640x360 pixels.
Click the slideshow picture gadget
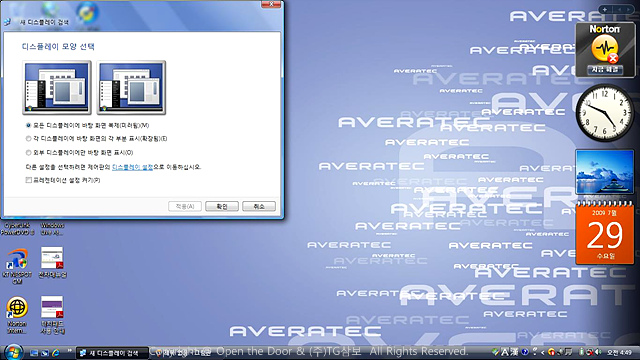pos(605,172)
